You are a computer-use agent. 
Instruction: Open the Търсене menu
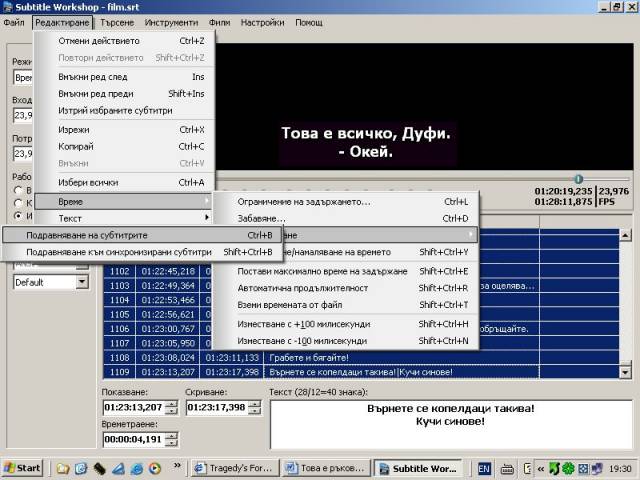click(x=117, y=22)
